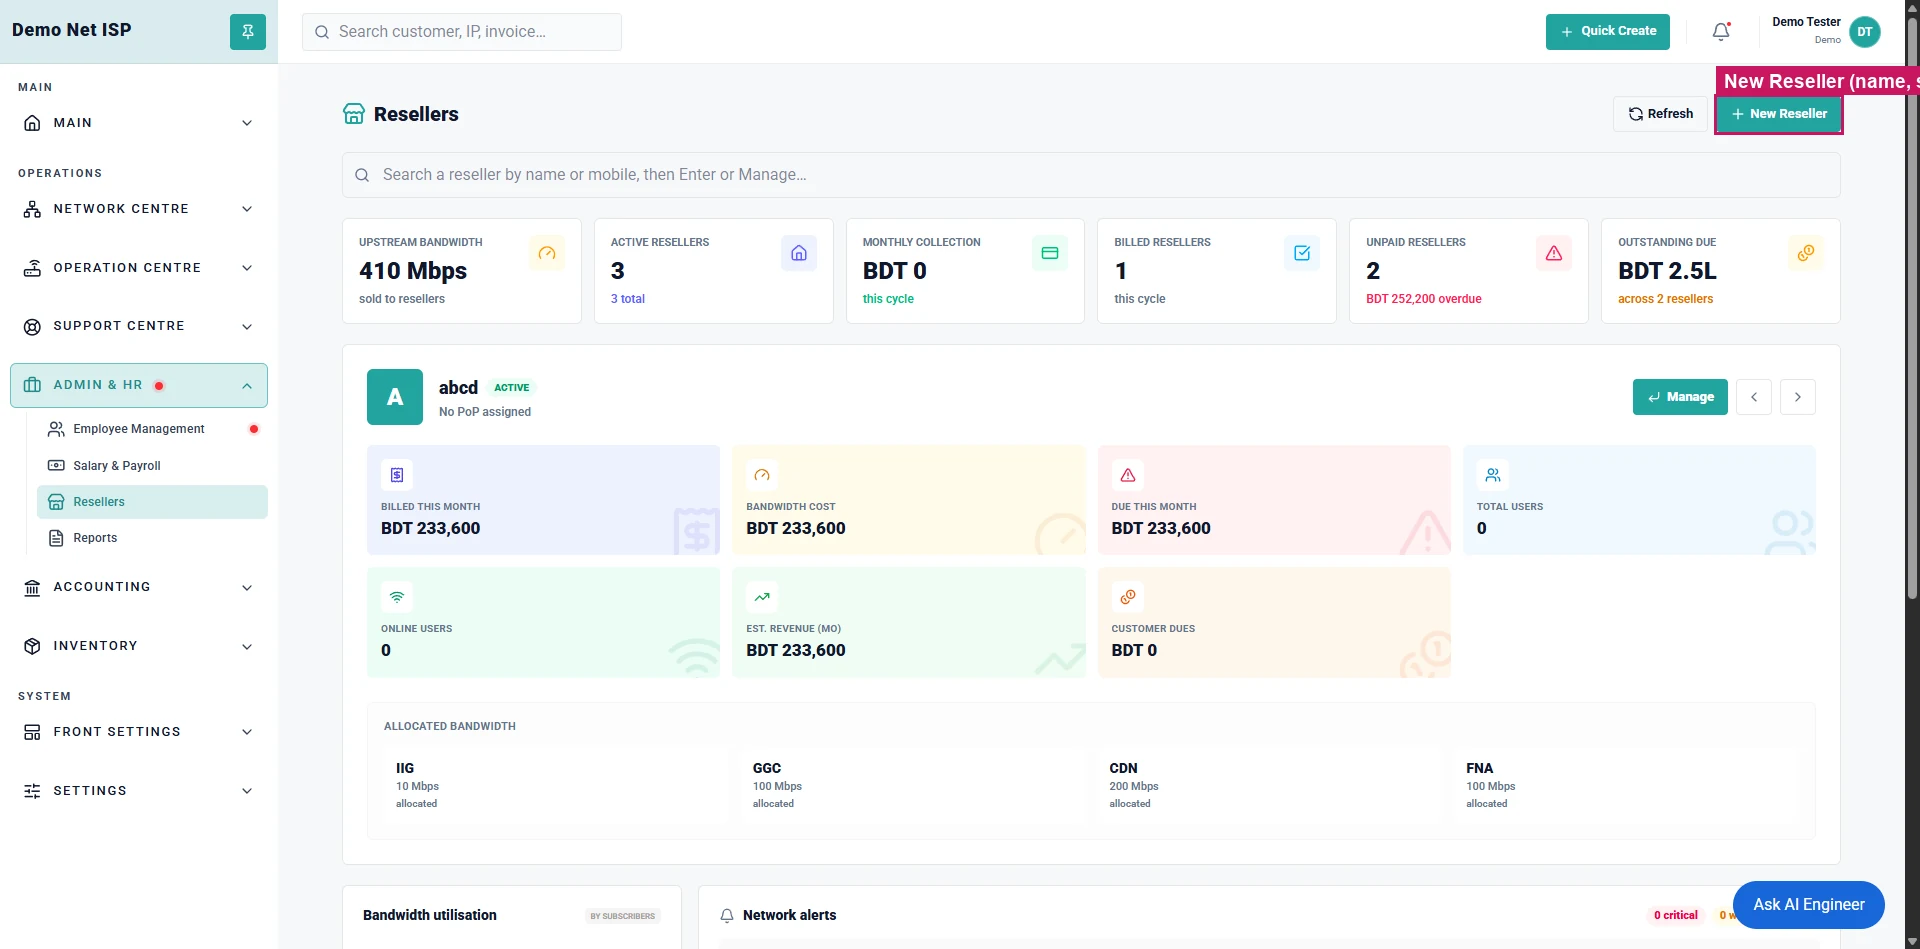Open Salary & Payroll page

click(x=152, y=466)
